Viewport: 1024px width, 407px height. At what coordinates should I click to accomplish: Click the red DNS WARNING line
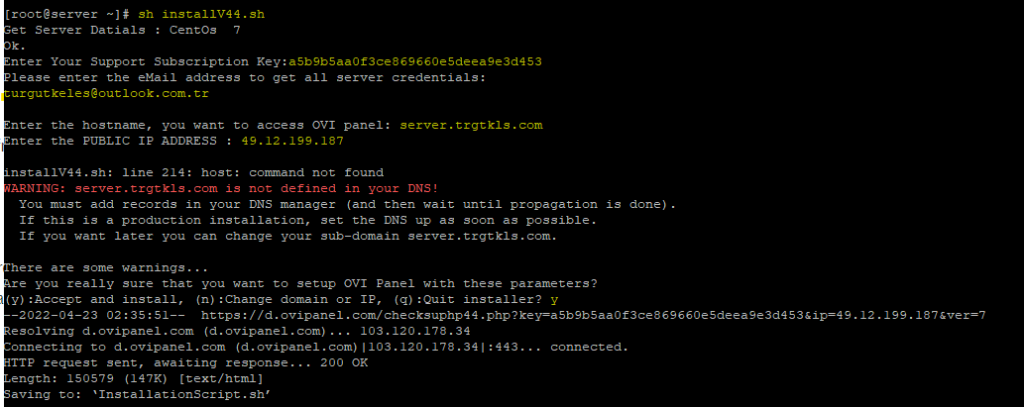(221, 188)
